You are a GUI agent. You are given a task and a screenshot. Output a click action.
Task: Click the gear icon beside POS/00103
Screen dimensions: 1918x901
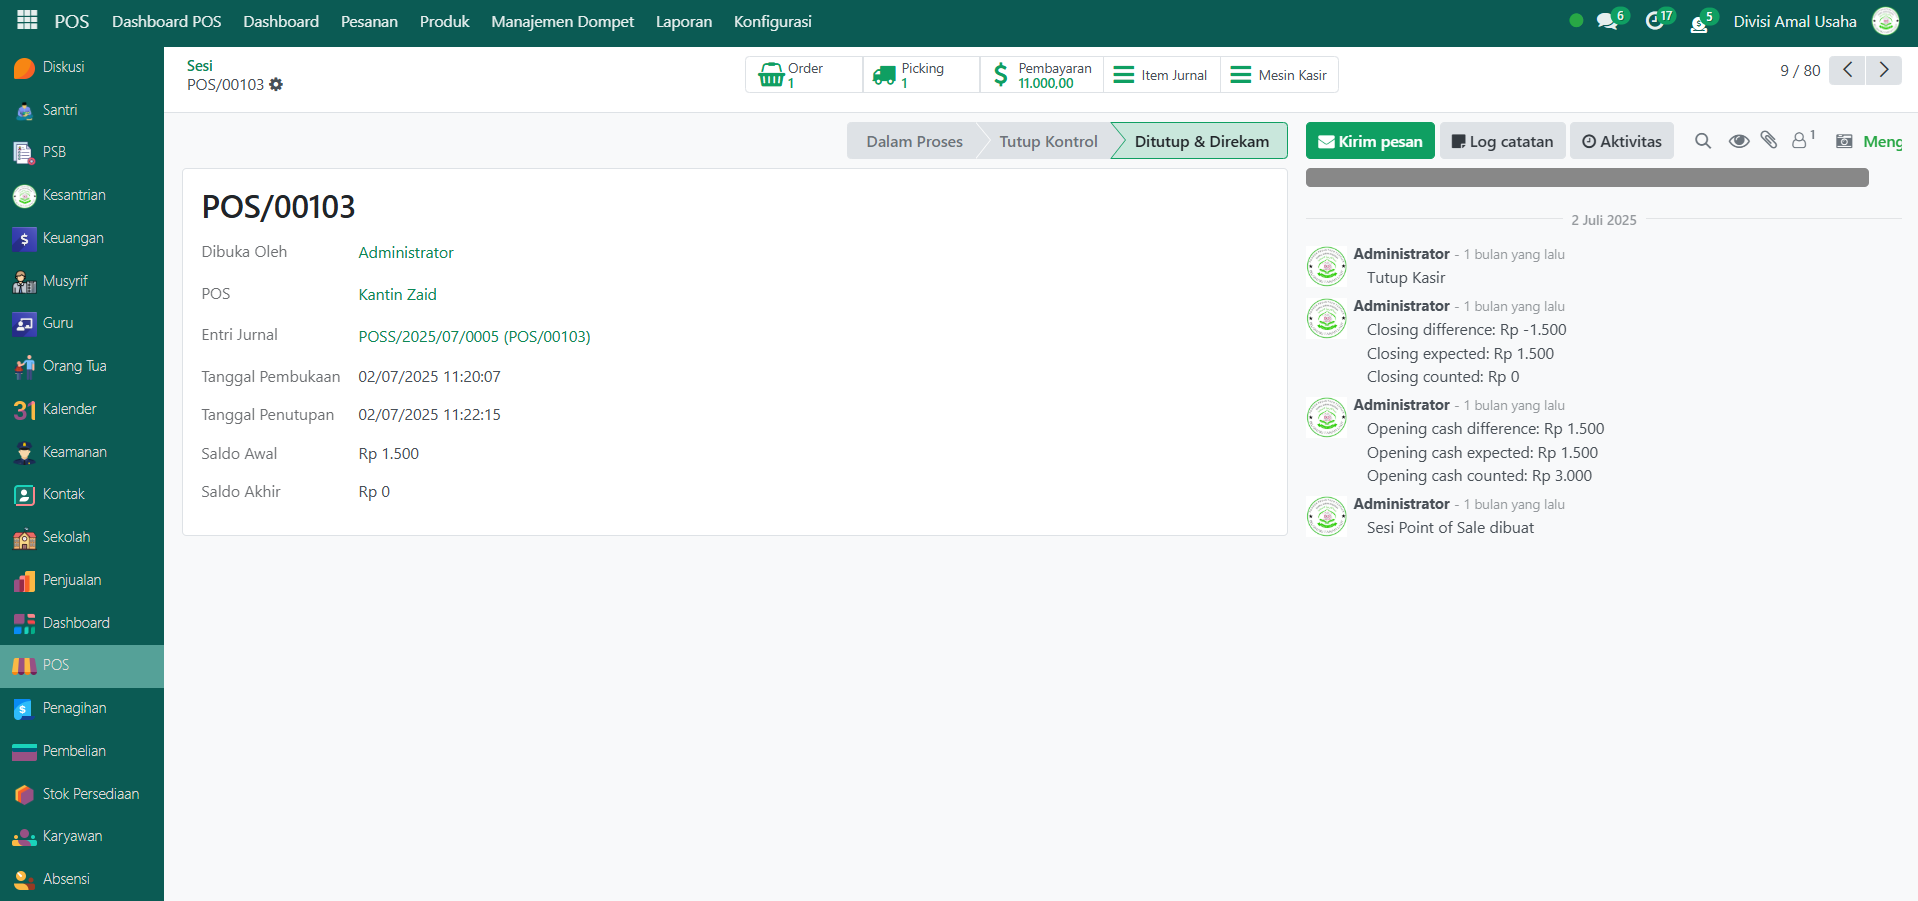coord(276,85)
